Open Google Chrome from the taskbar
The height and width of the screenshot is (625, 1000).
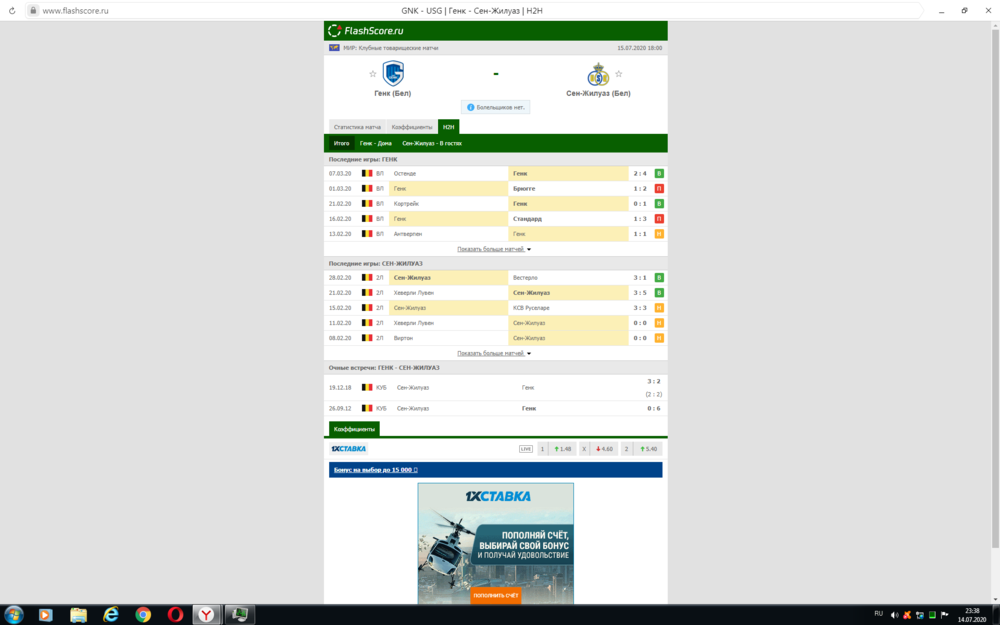(143, 615)
